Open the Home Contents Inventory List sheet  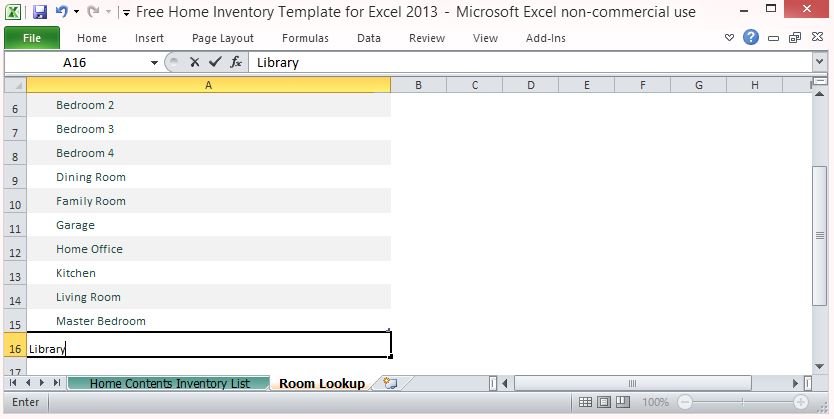169,383
